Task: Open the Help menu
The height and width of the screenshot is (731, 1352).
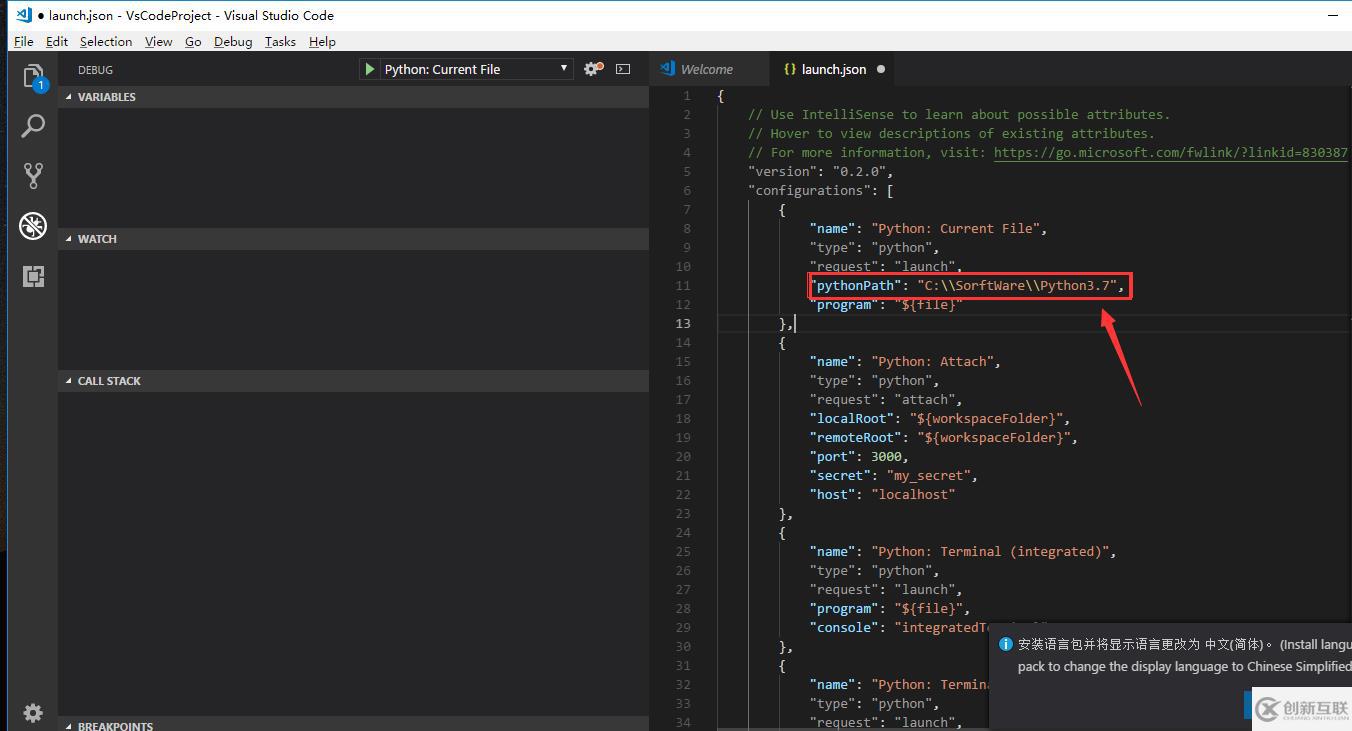Action: [322, 41]
